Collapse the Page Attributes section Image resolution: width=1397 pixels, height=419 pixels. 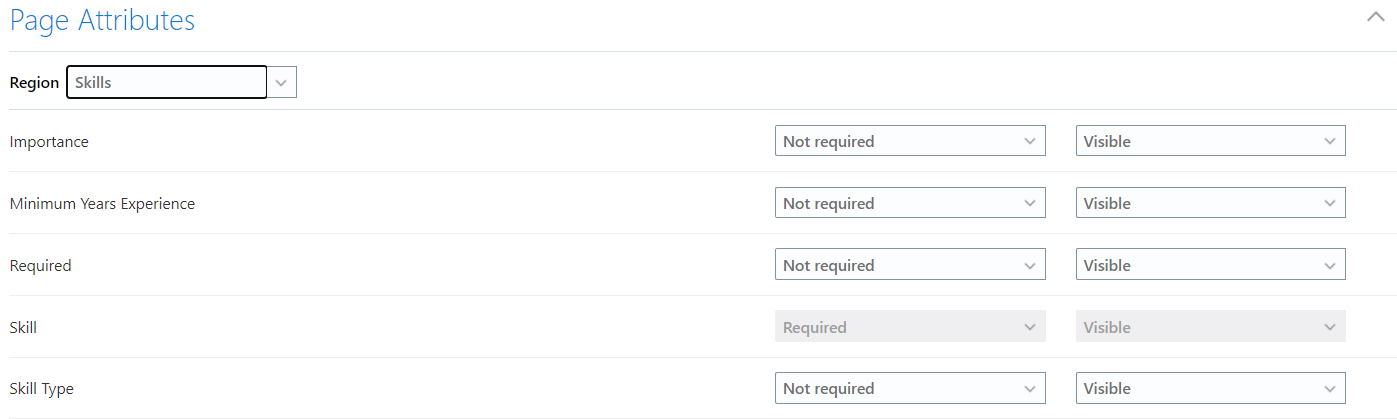coord(1375,17)
